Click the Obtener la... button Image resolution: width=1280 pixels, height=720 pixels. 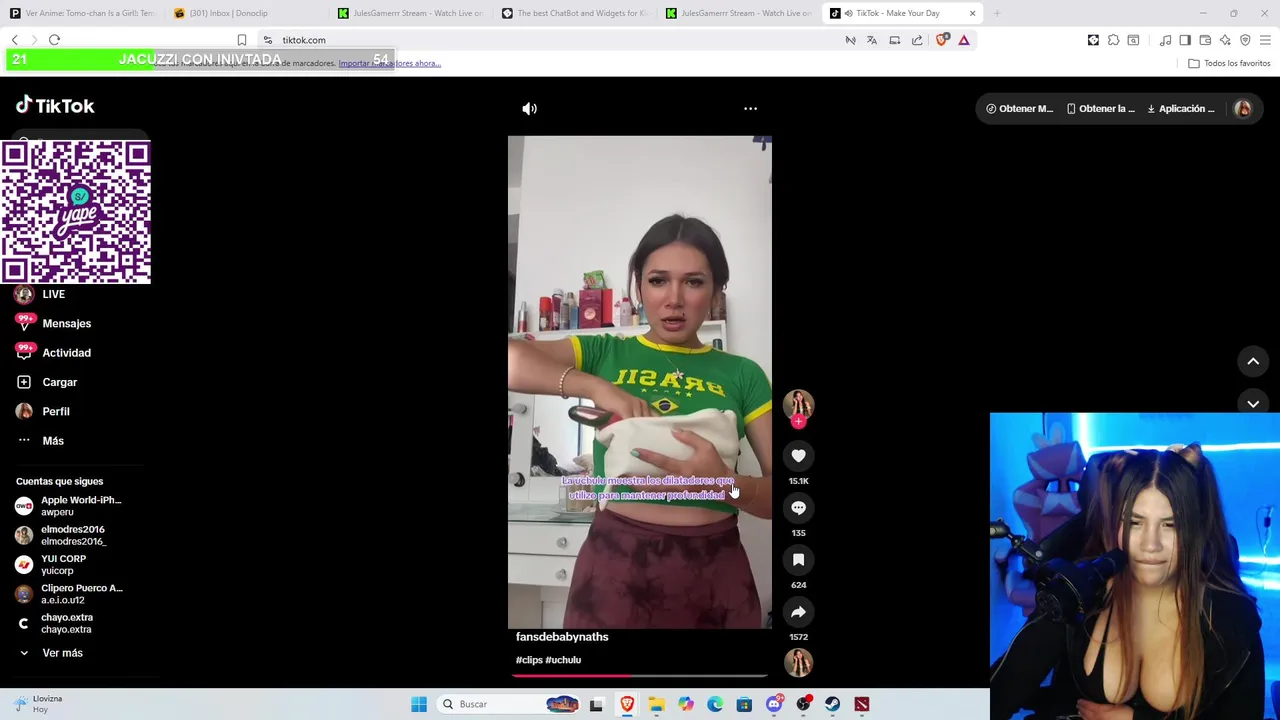[x=1100, y=109]
